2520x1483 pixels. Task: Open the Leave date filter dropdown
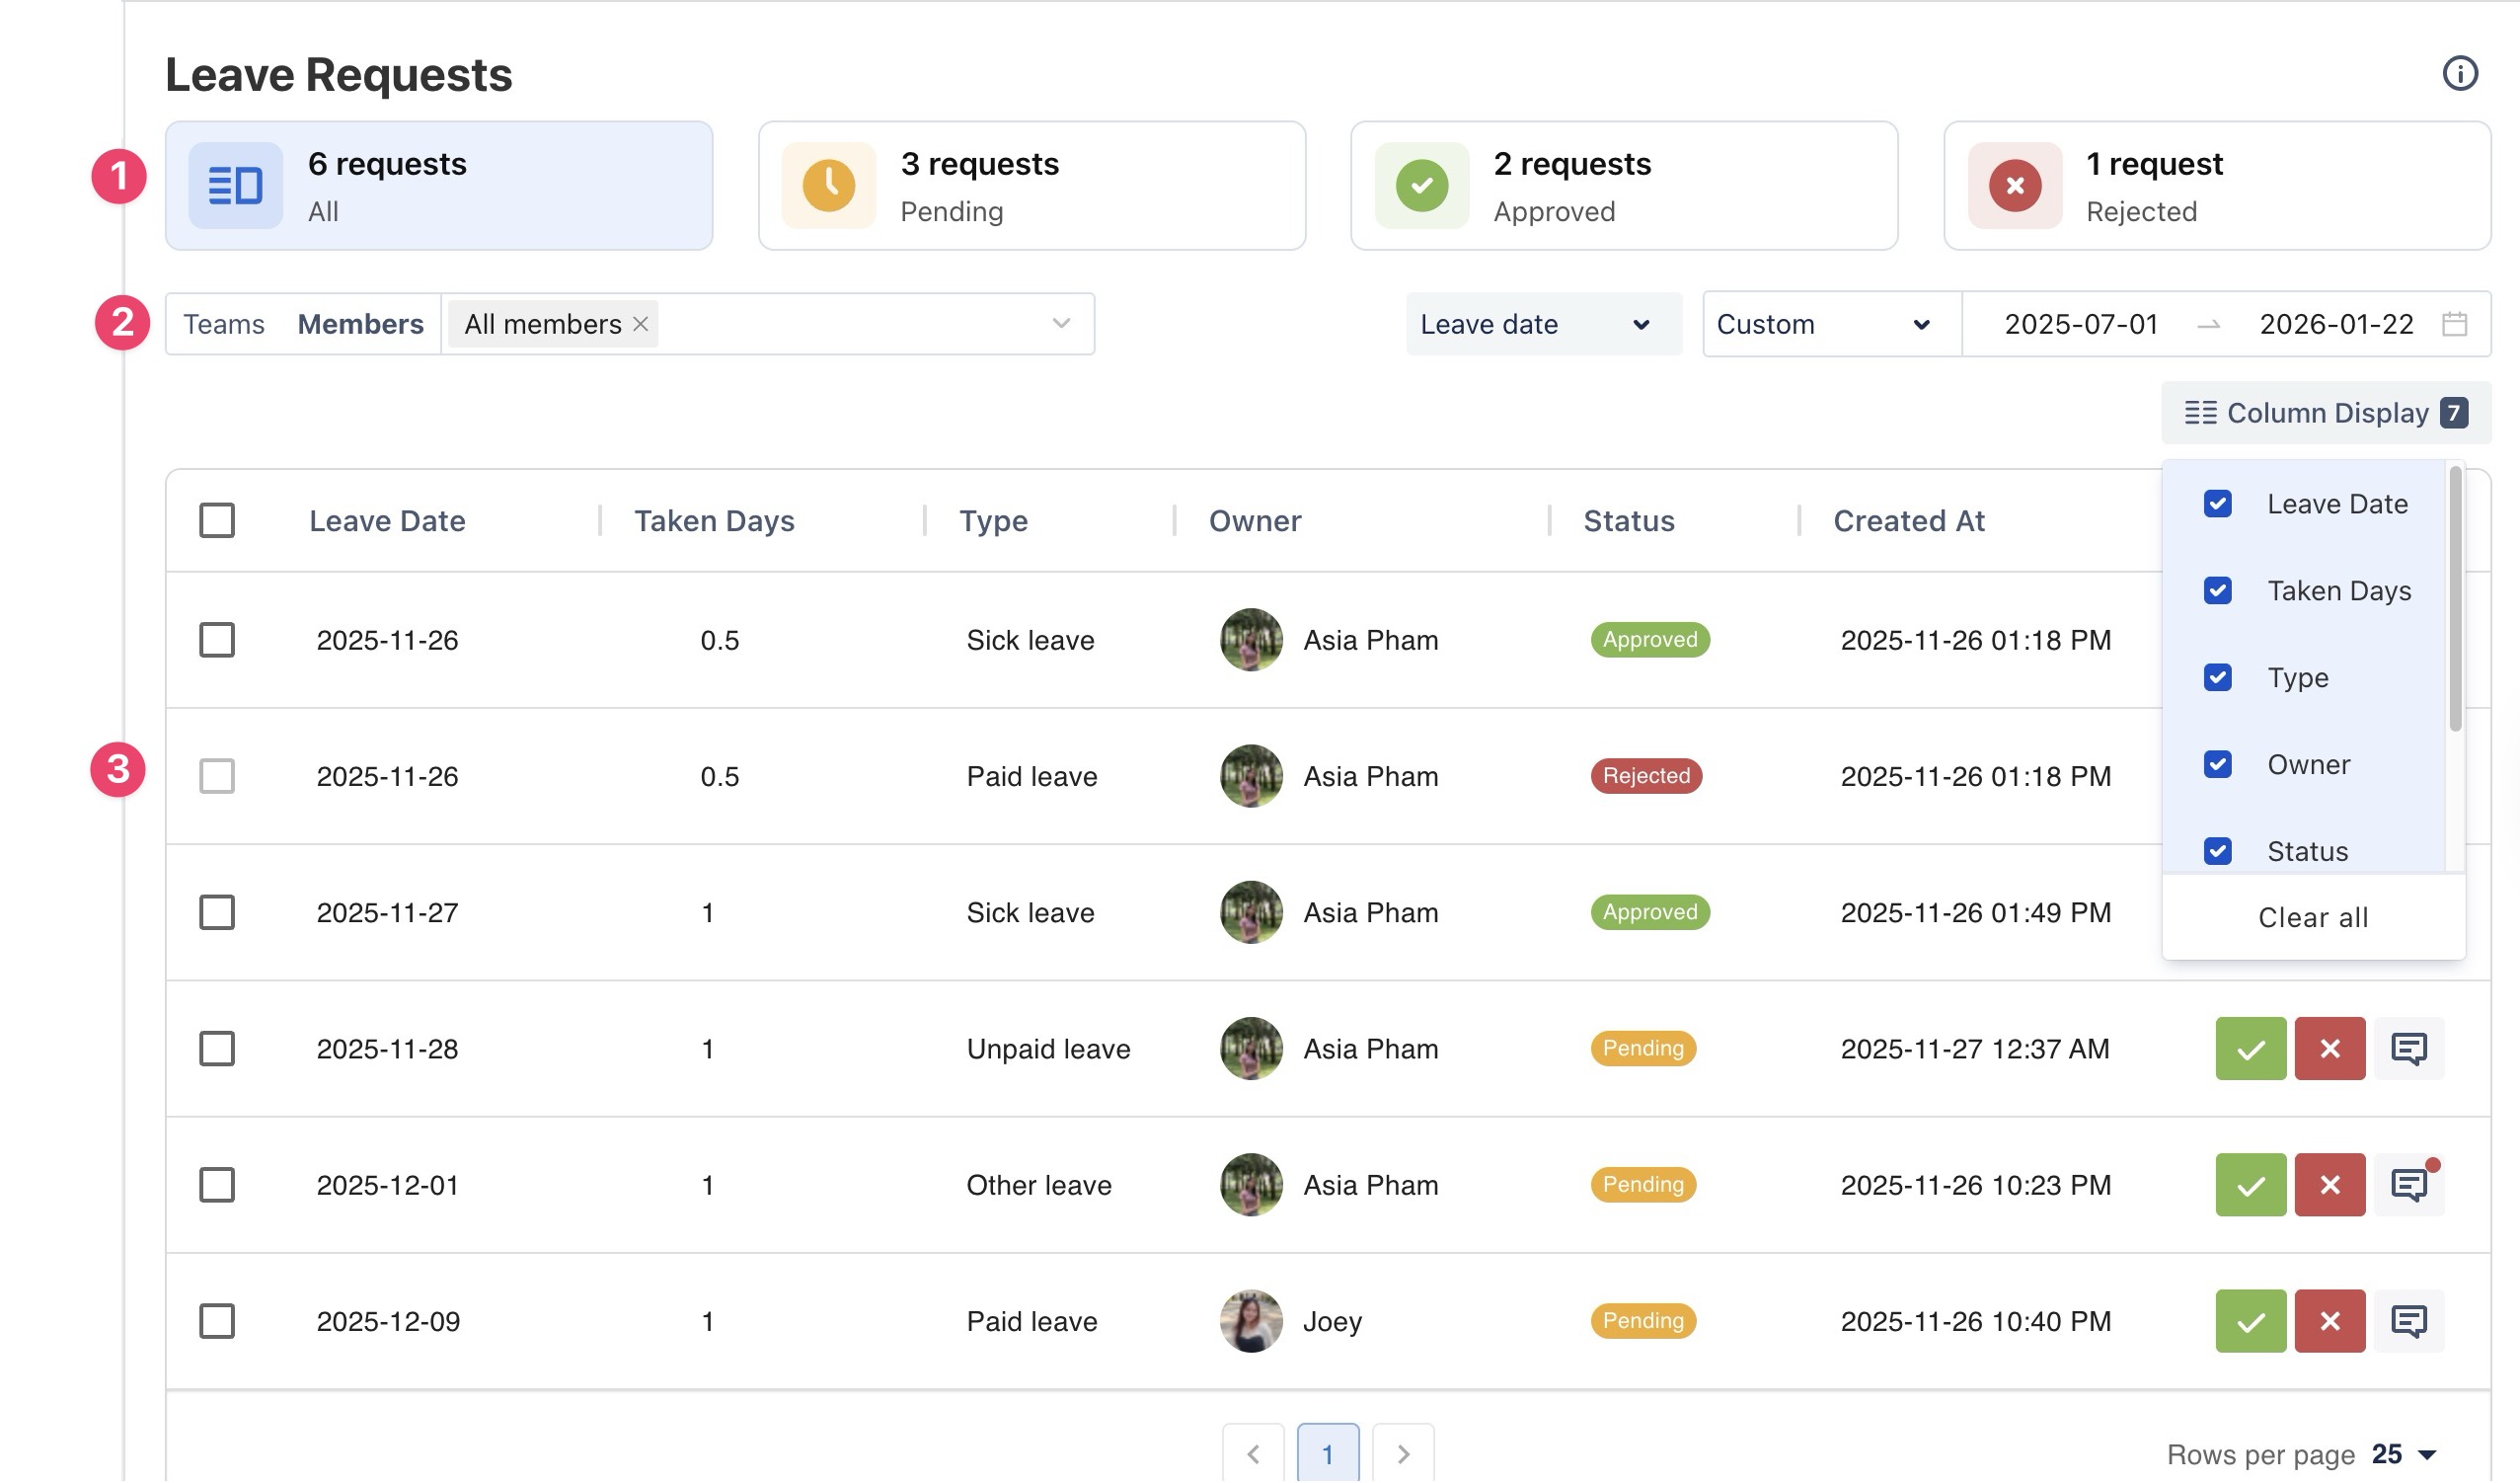tap(1542, 324)
